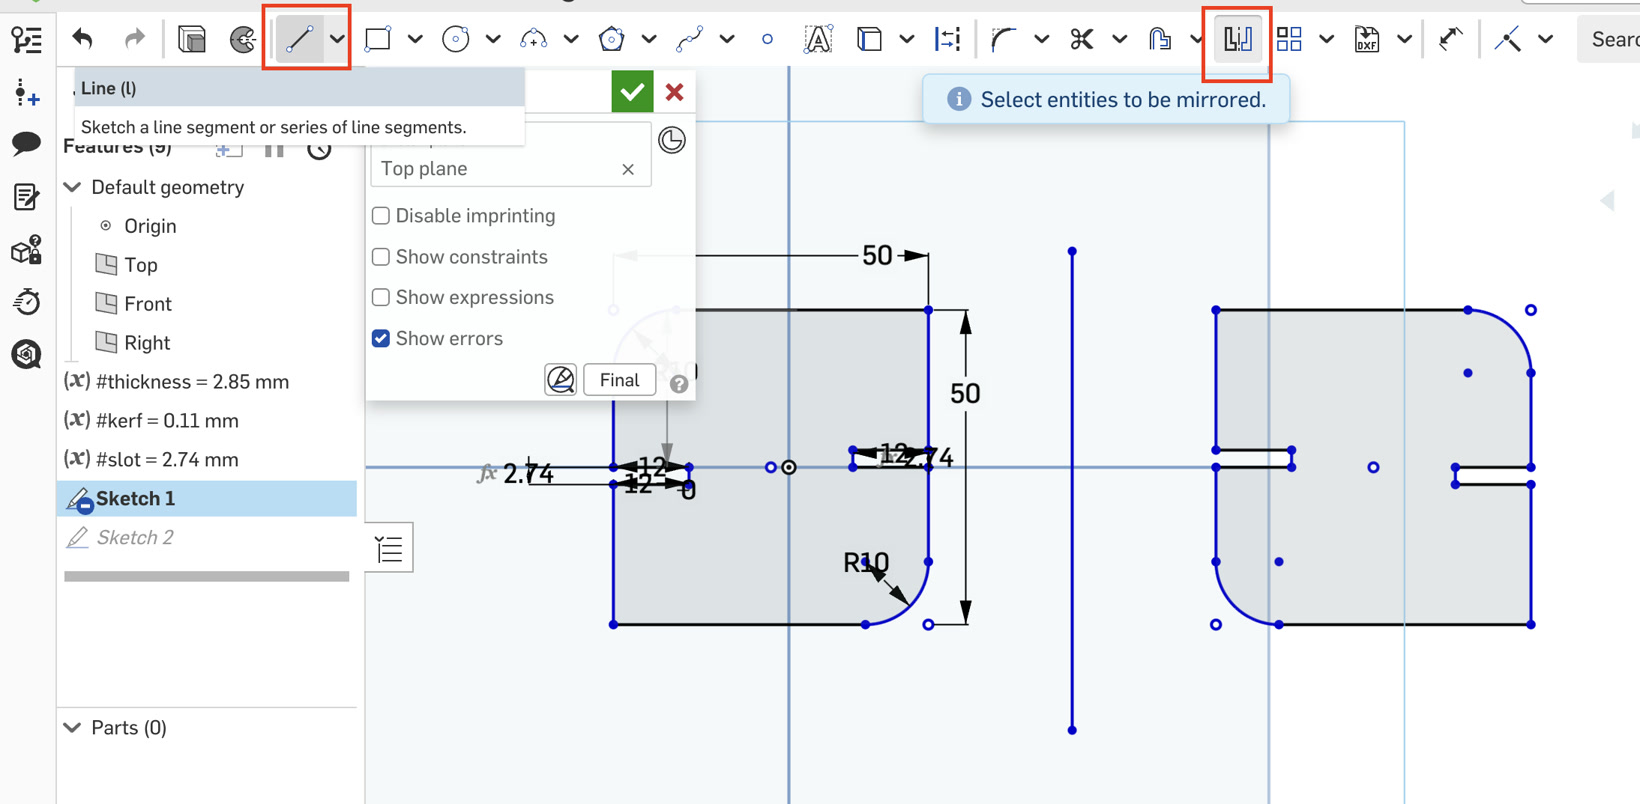Open the configuration cubes sidebar icon
The image size is (1640, 804).
tap(26, 250)
